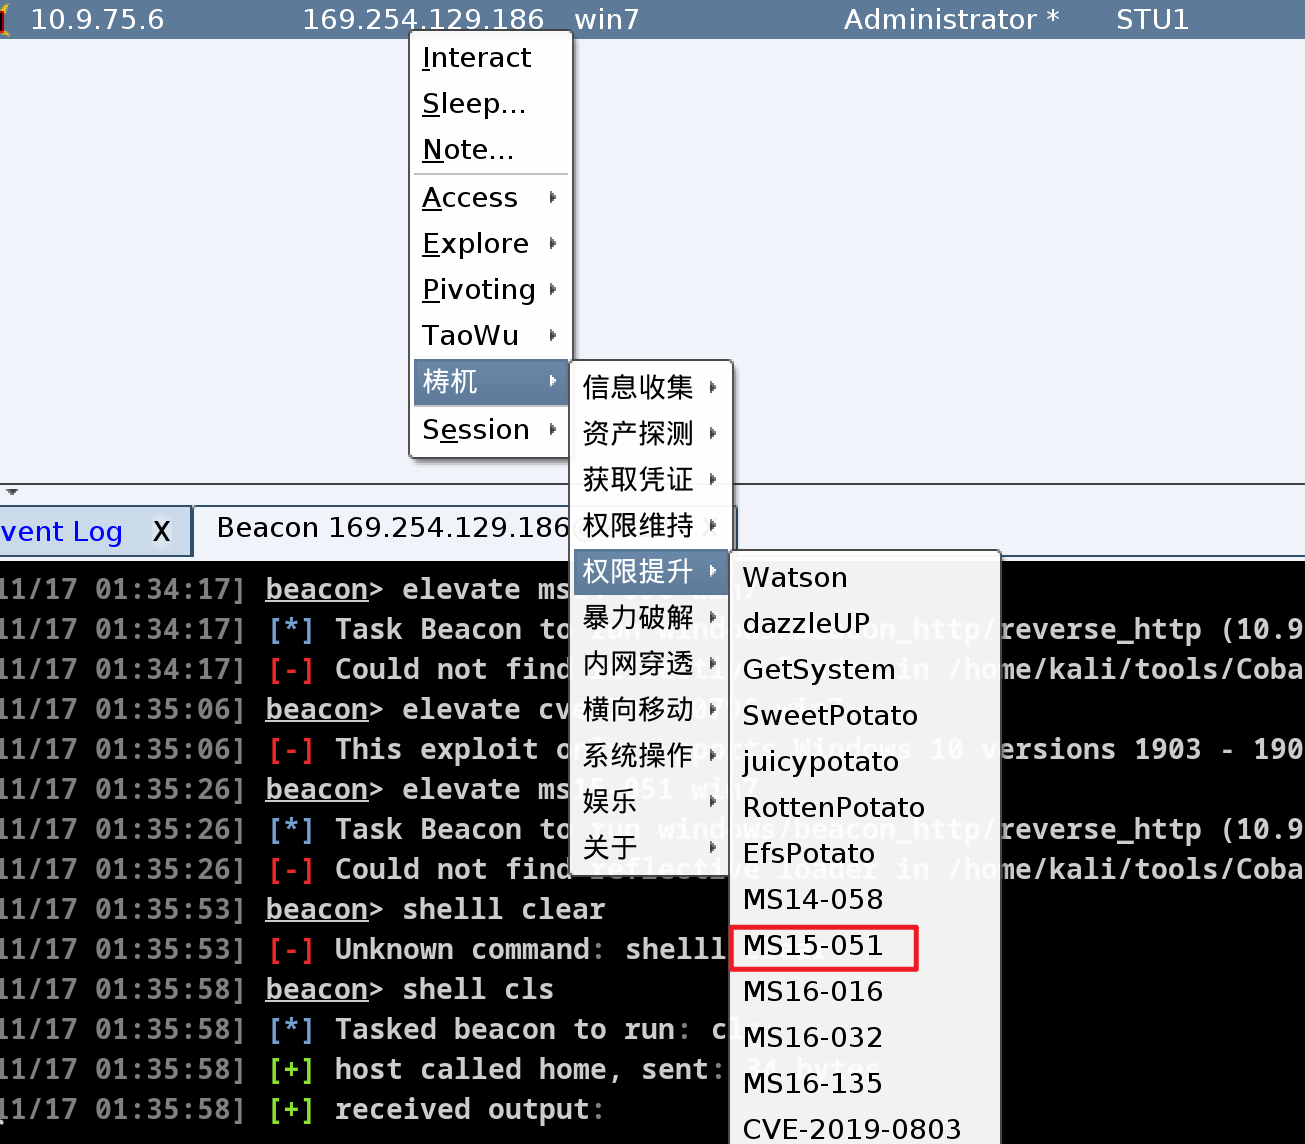Viewport: 1305px width, 1144px height.
Task: Open the 资产探测 submenu
Action: pos(651,433)
